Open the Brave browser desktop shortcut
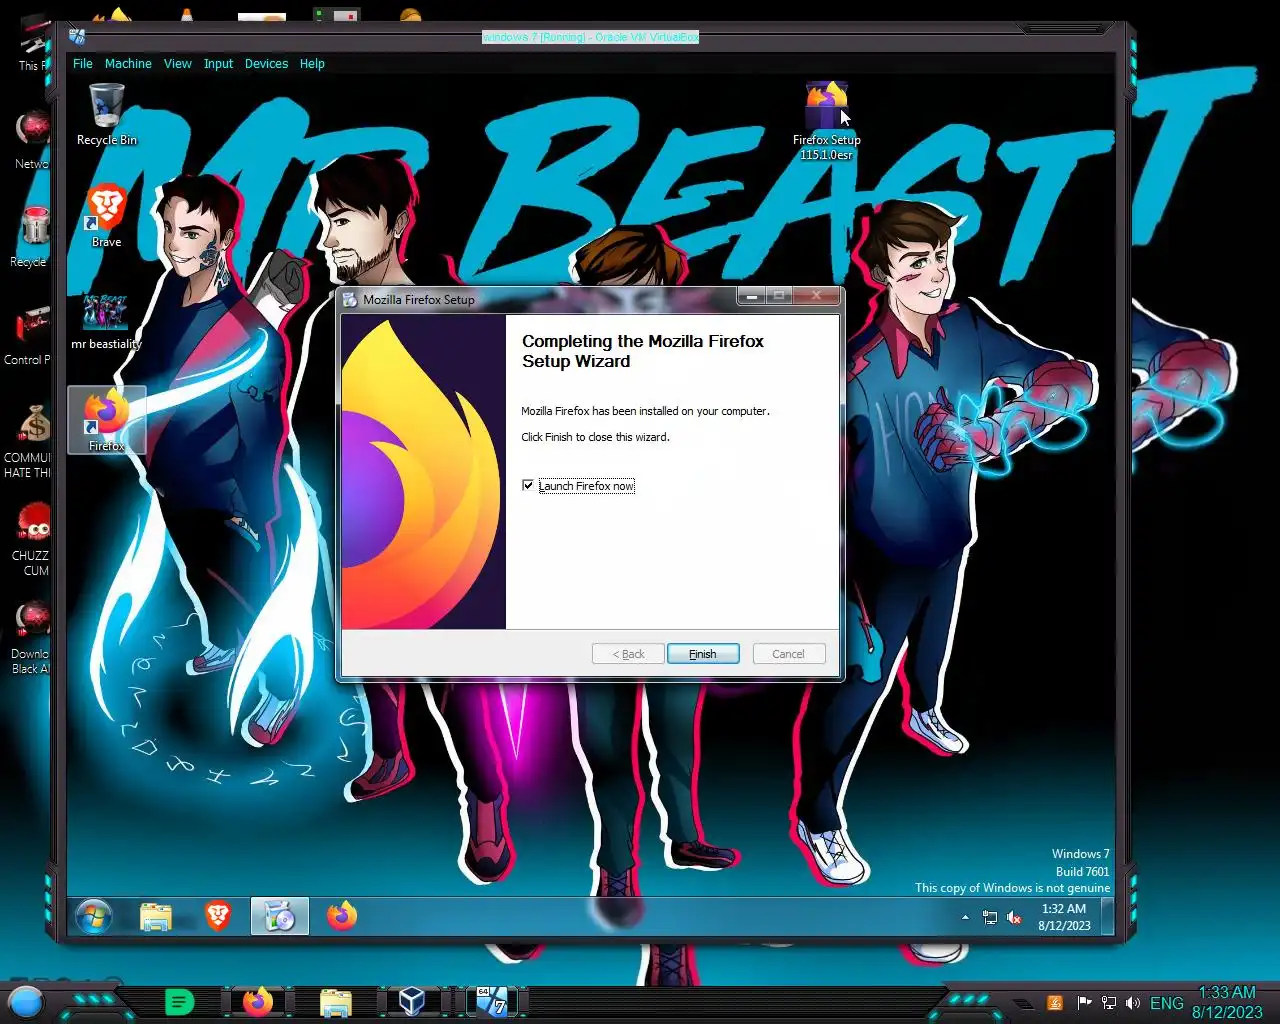 tap(106, 217)
